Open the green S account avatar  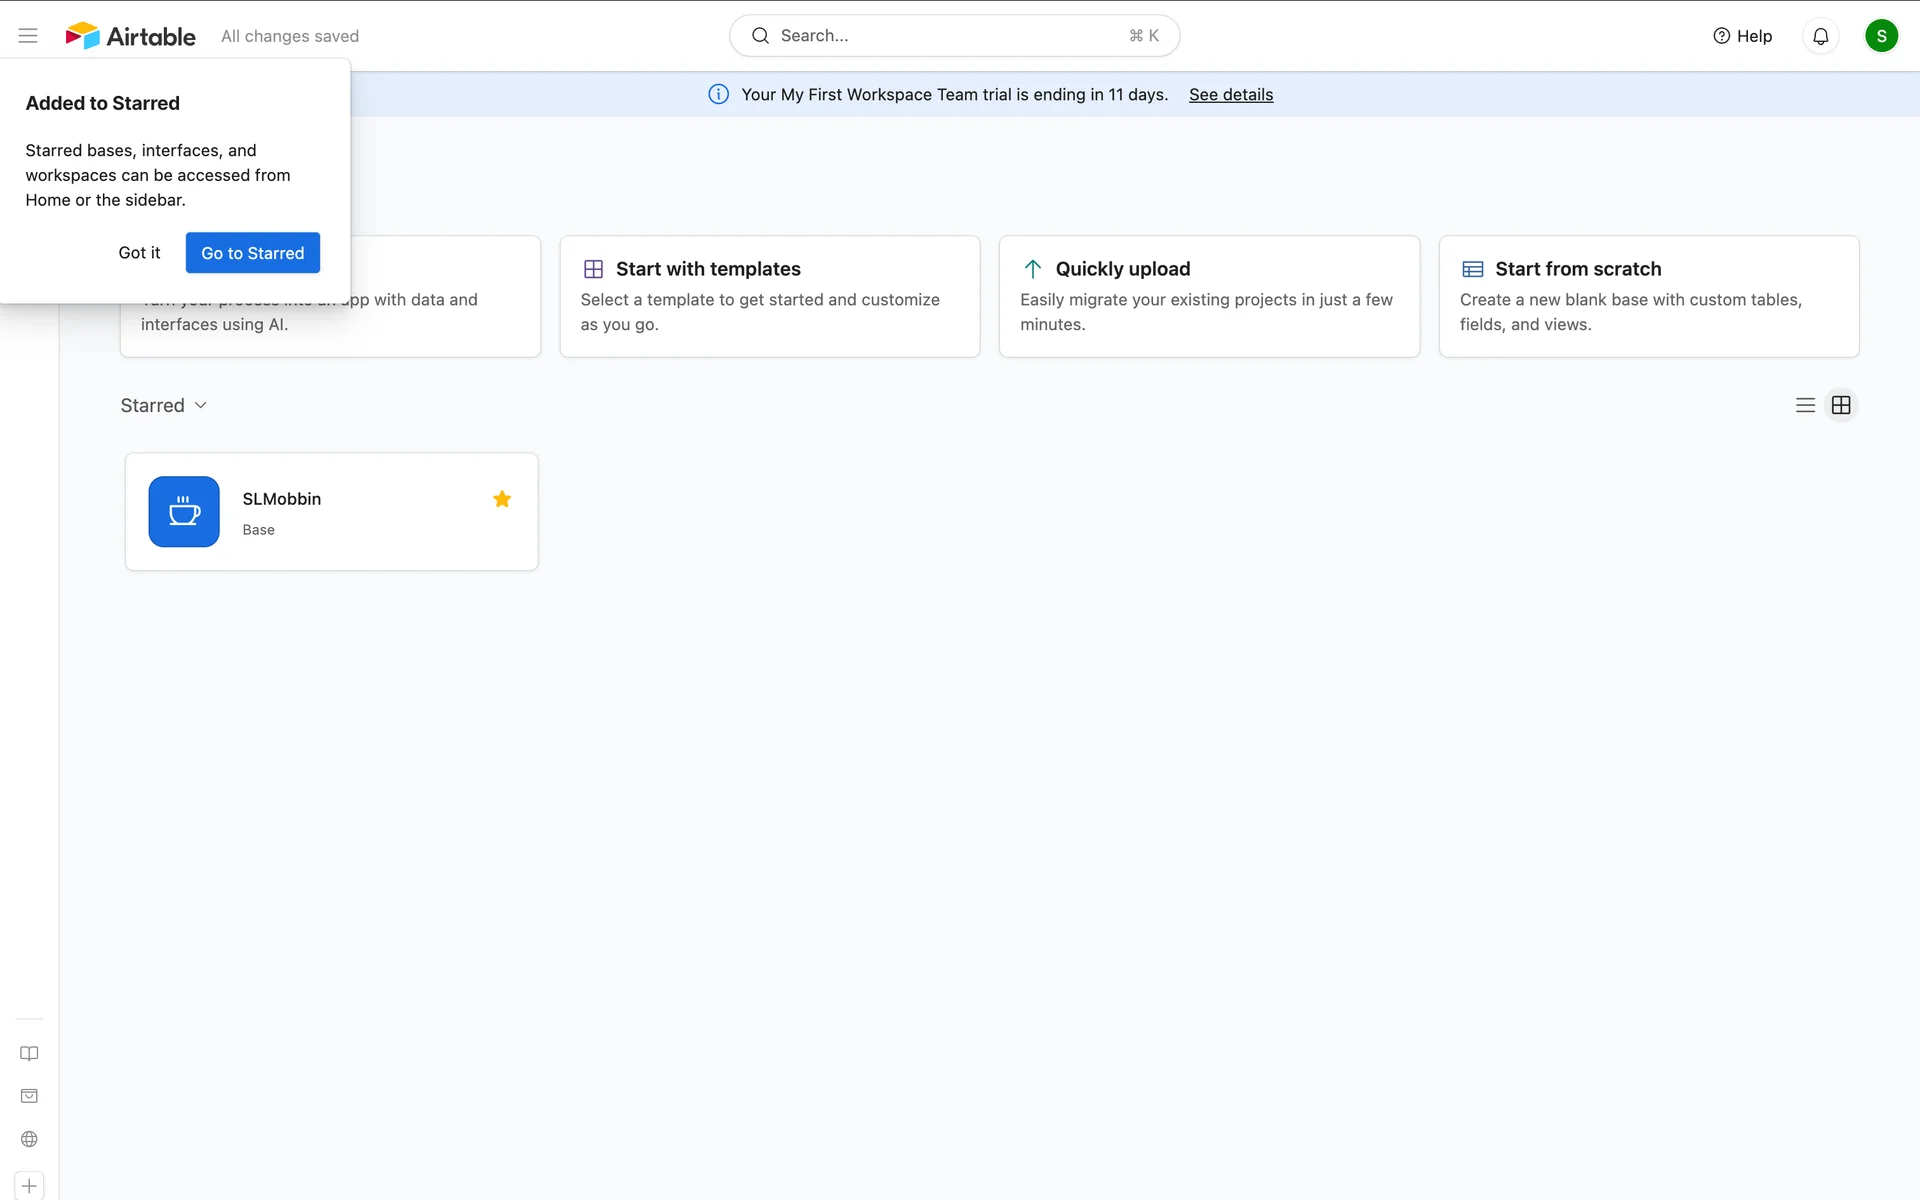coord(1880,36)
